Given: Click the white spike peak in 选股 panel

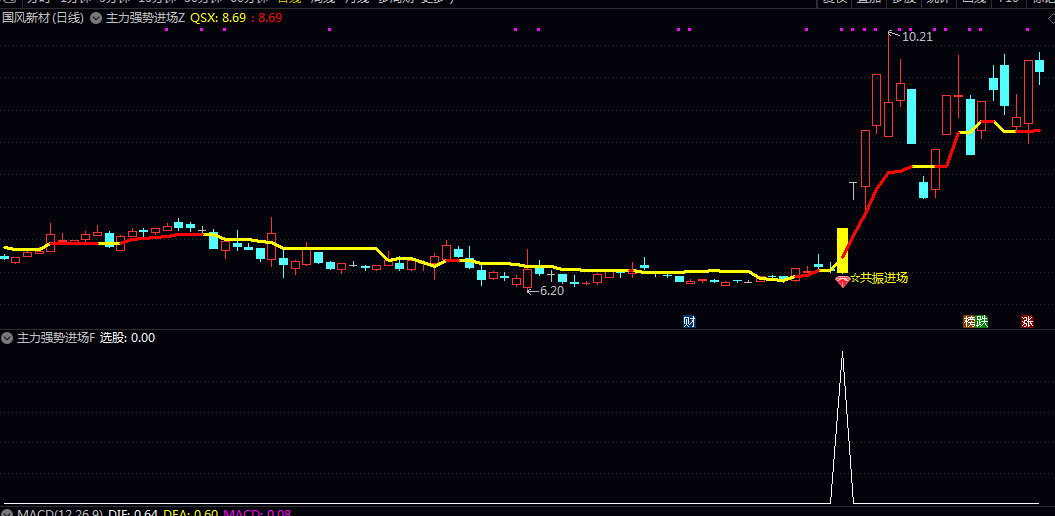Looking at the screenshot, I should [x=842, y=354].
